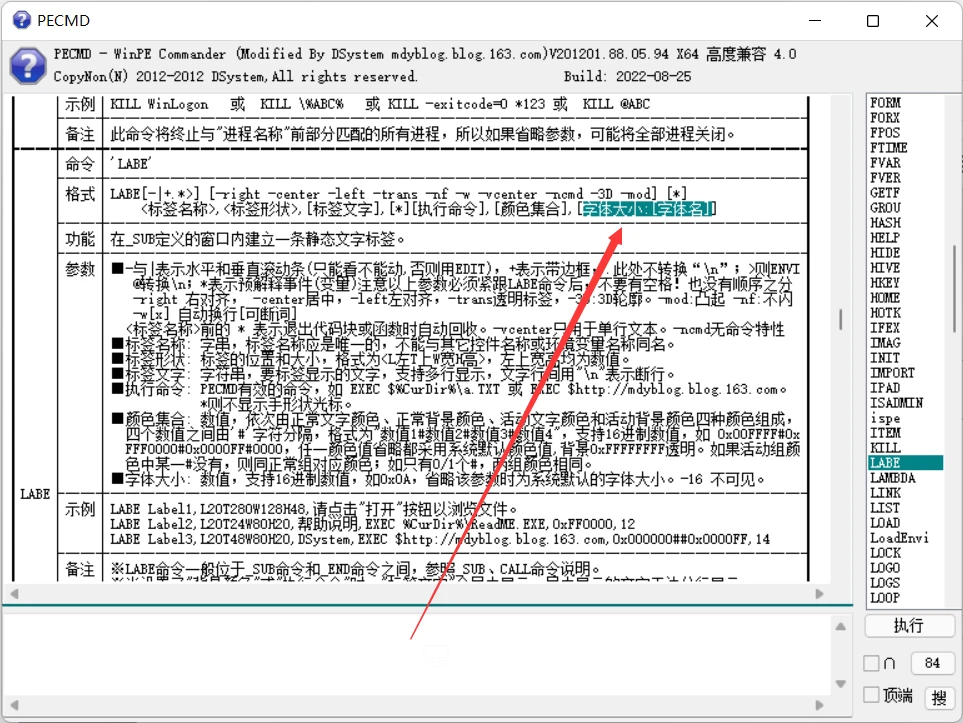
Task: Maximize the PECMD window
Action: (873, 21)
